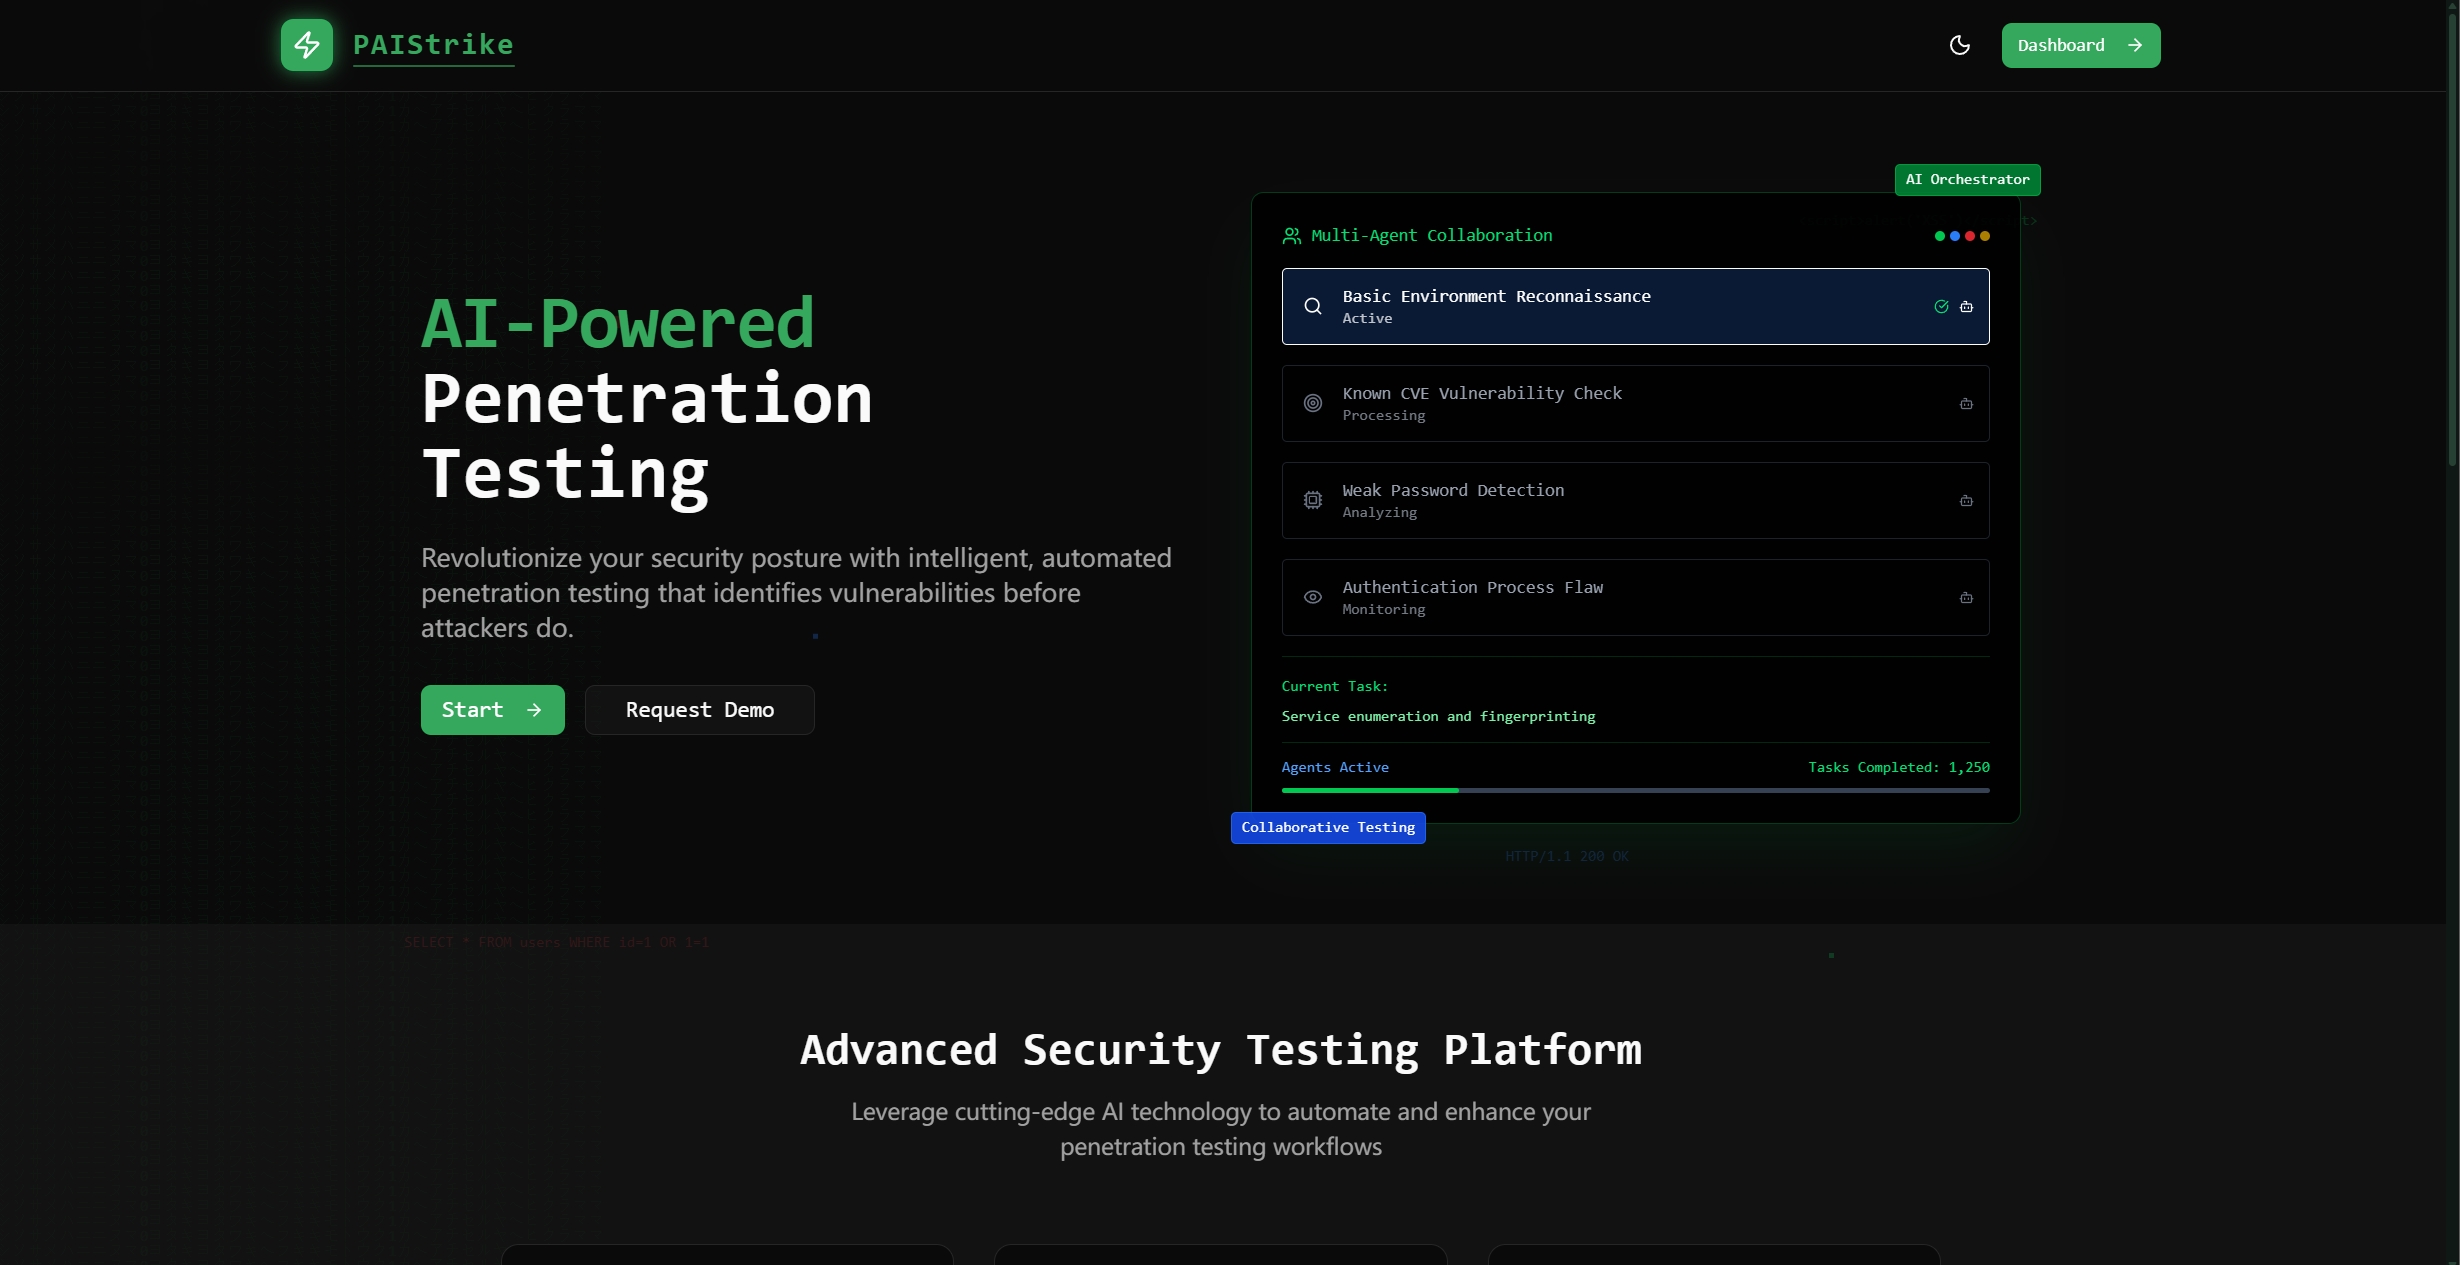2460x1265 pixels.
Task: Click the Collaborative Testing blue badge
Action: 1327,828
